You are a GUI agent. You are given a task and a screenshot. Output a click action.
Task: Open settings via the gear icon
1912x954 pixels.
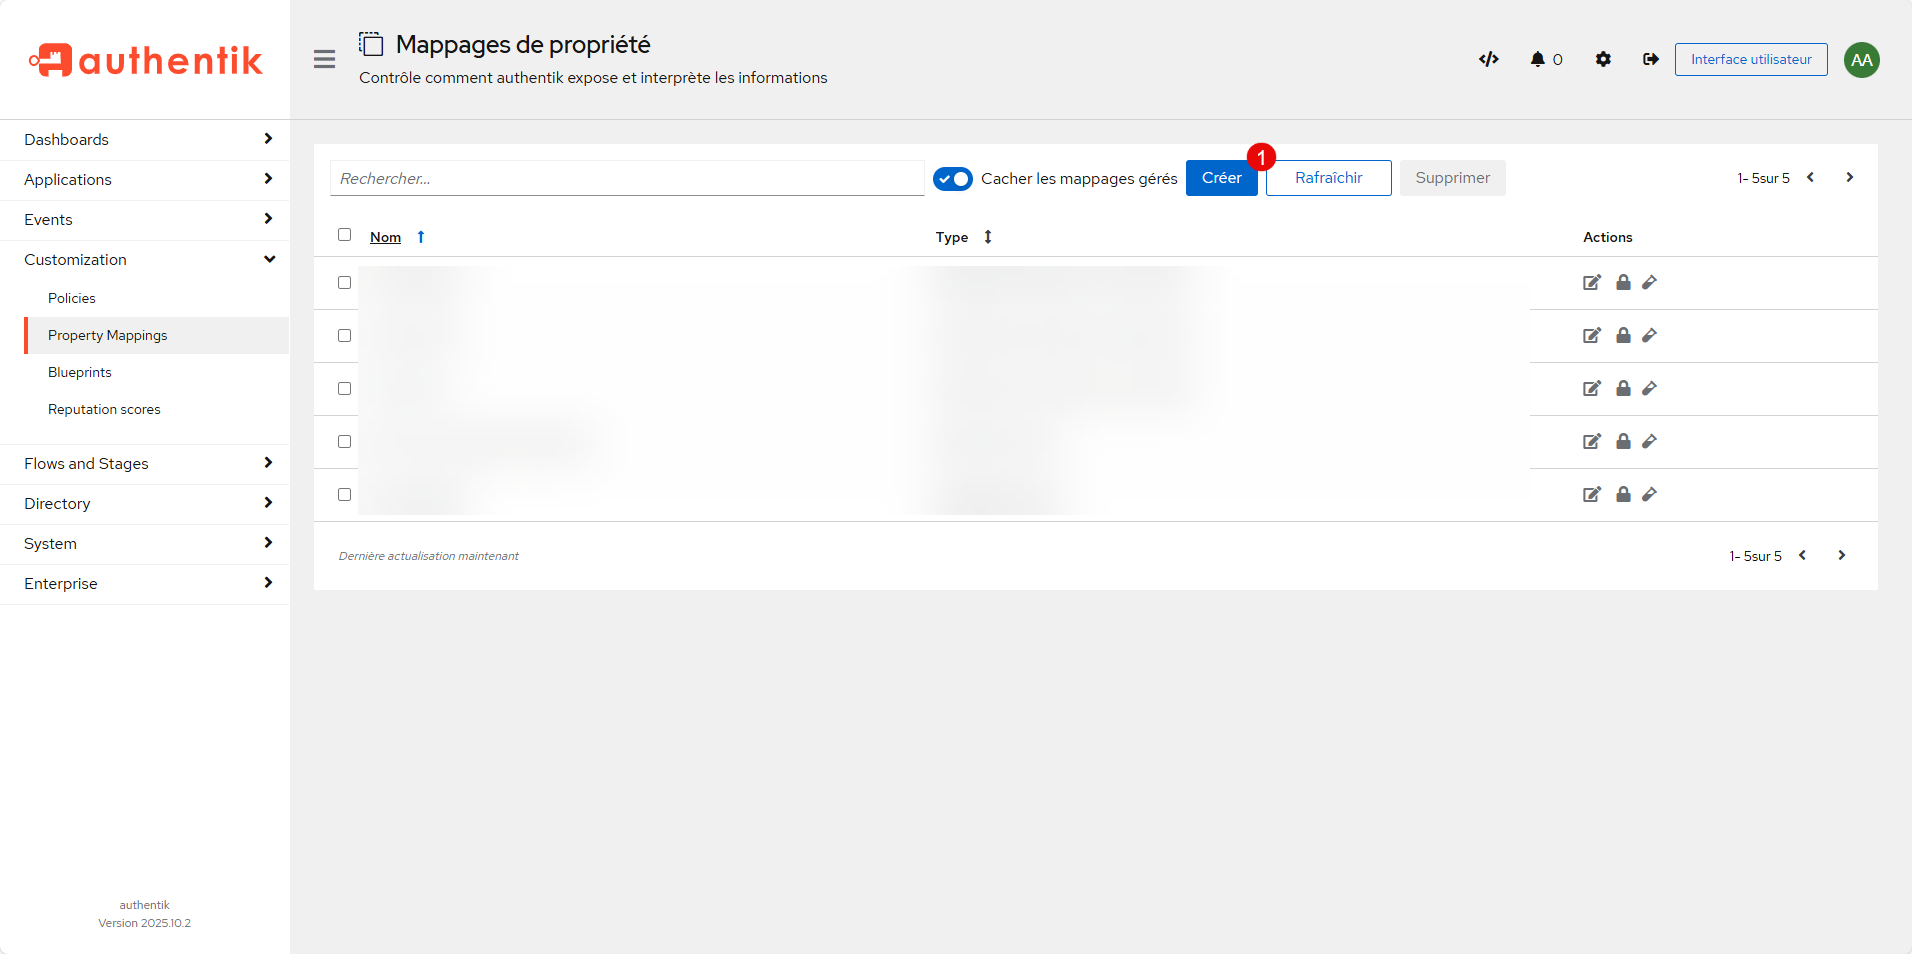click(1603, 60)
